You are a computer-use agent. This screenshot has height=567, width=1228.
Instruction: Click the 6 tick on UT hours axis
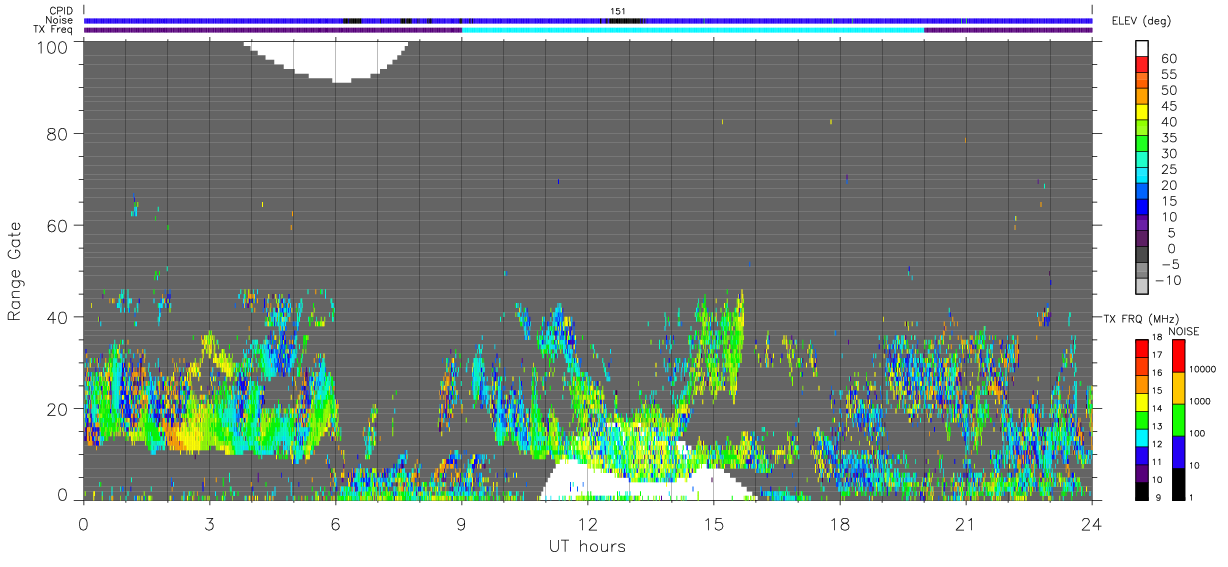tap(335, 523)
